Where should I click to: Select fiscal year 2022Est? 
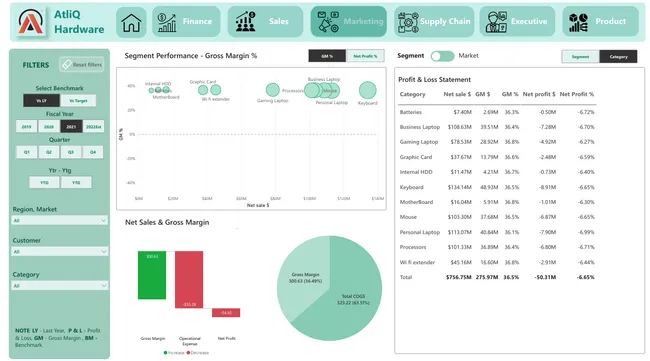tap(93, 126)
